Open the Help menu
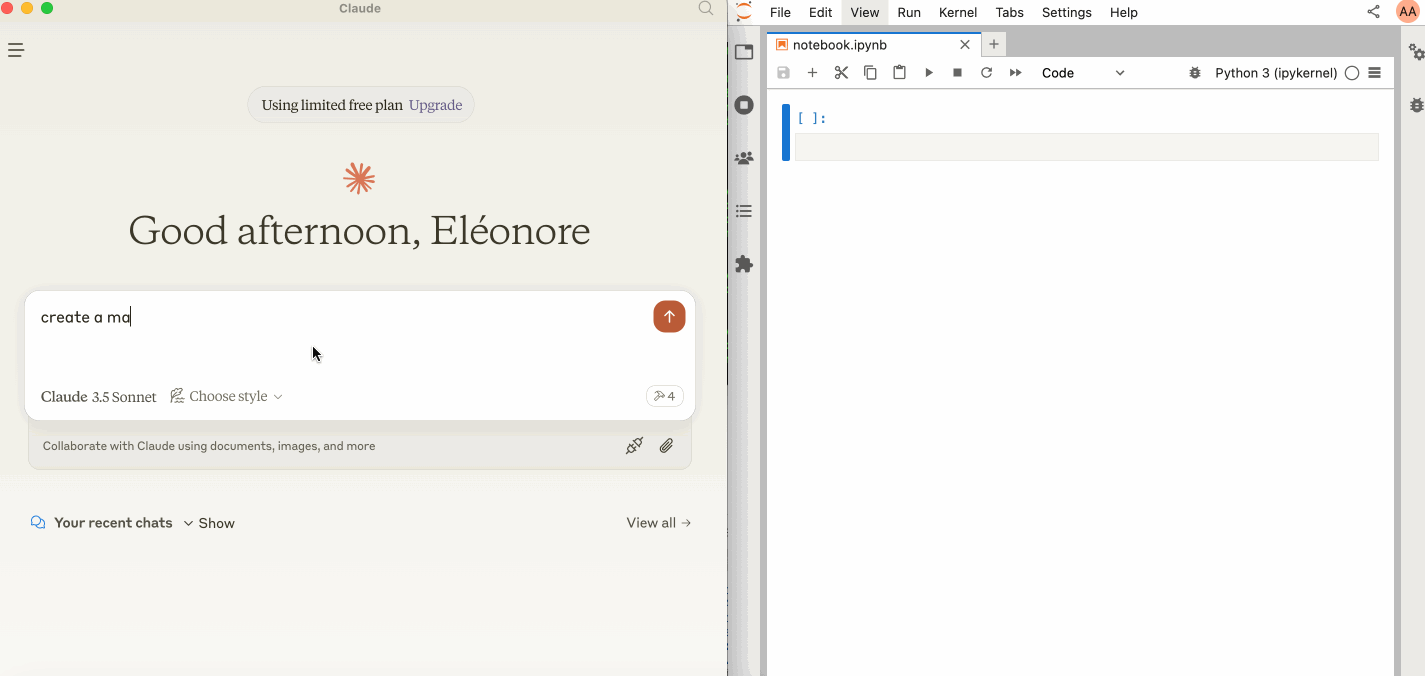Screen dimensions: 1425x676 click(1124, 12)
